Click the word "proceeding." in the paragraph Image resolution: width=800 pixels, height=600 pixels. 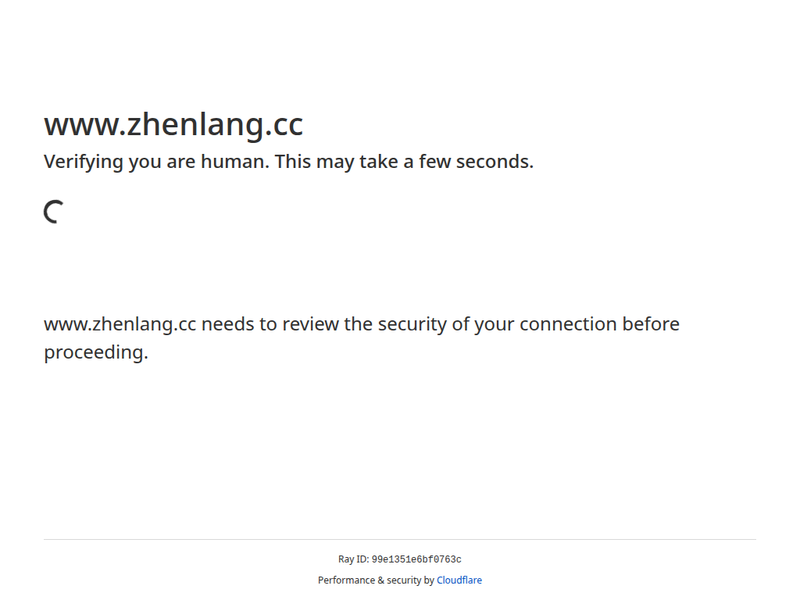(96, 353)
